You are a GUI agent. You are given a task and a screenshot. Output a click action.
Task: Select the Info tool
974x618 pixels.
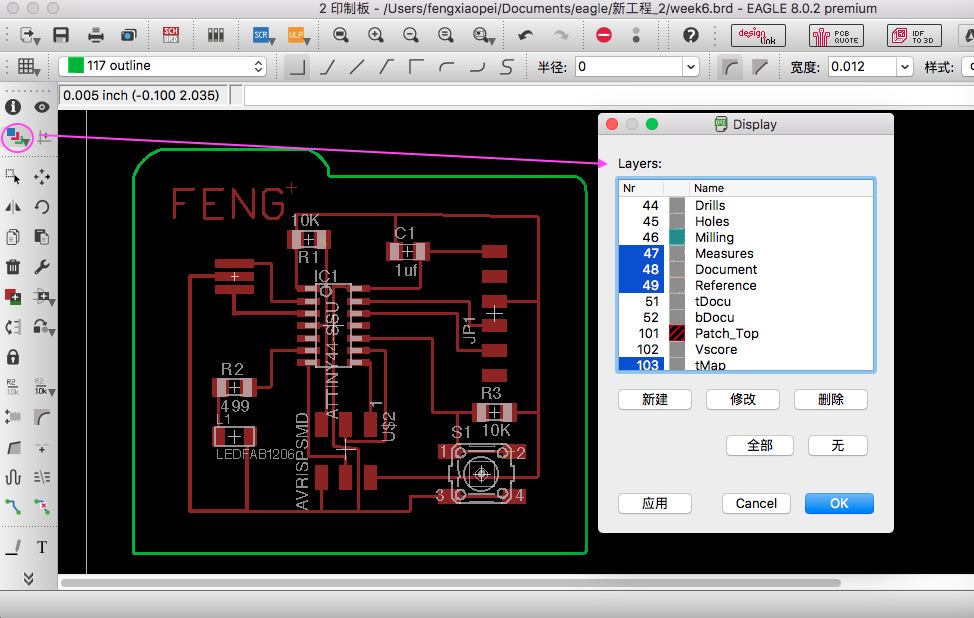coord(13,107)
